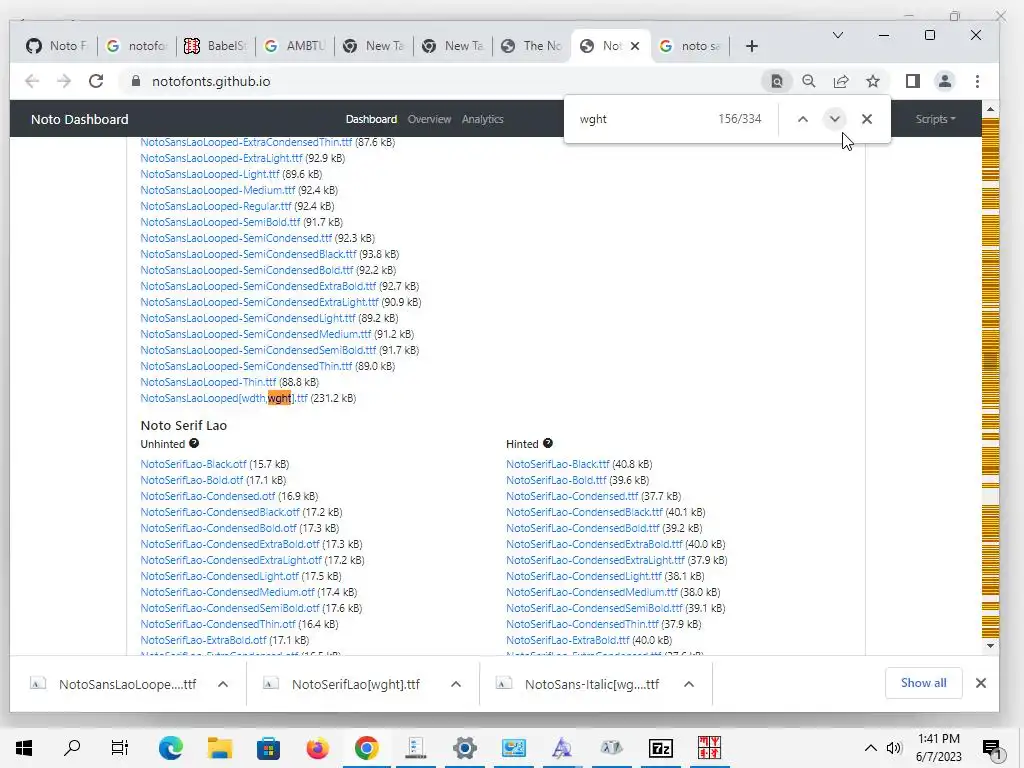Open File Explorer from taskbar
Viewport: 1024px width, 768px height.
click(x=219, y=748)
